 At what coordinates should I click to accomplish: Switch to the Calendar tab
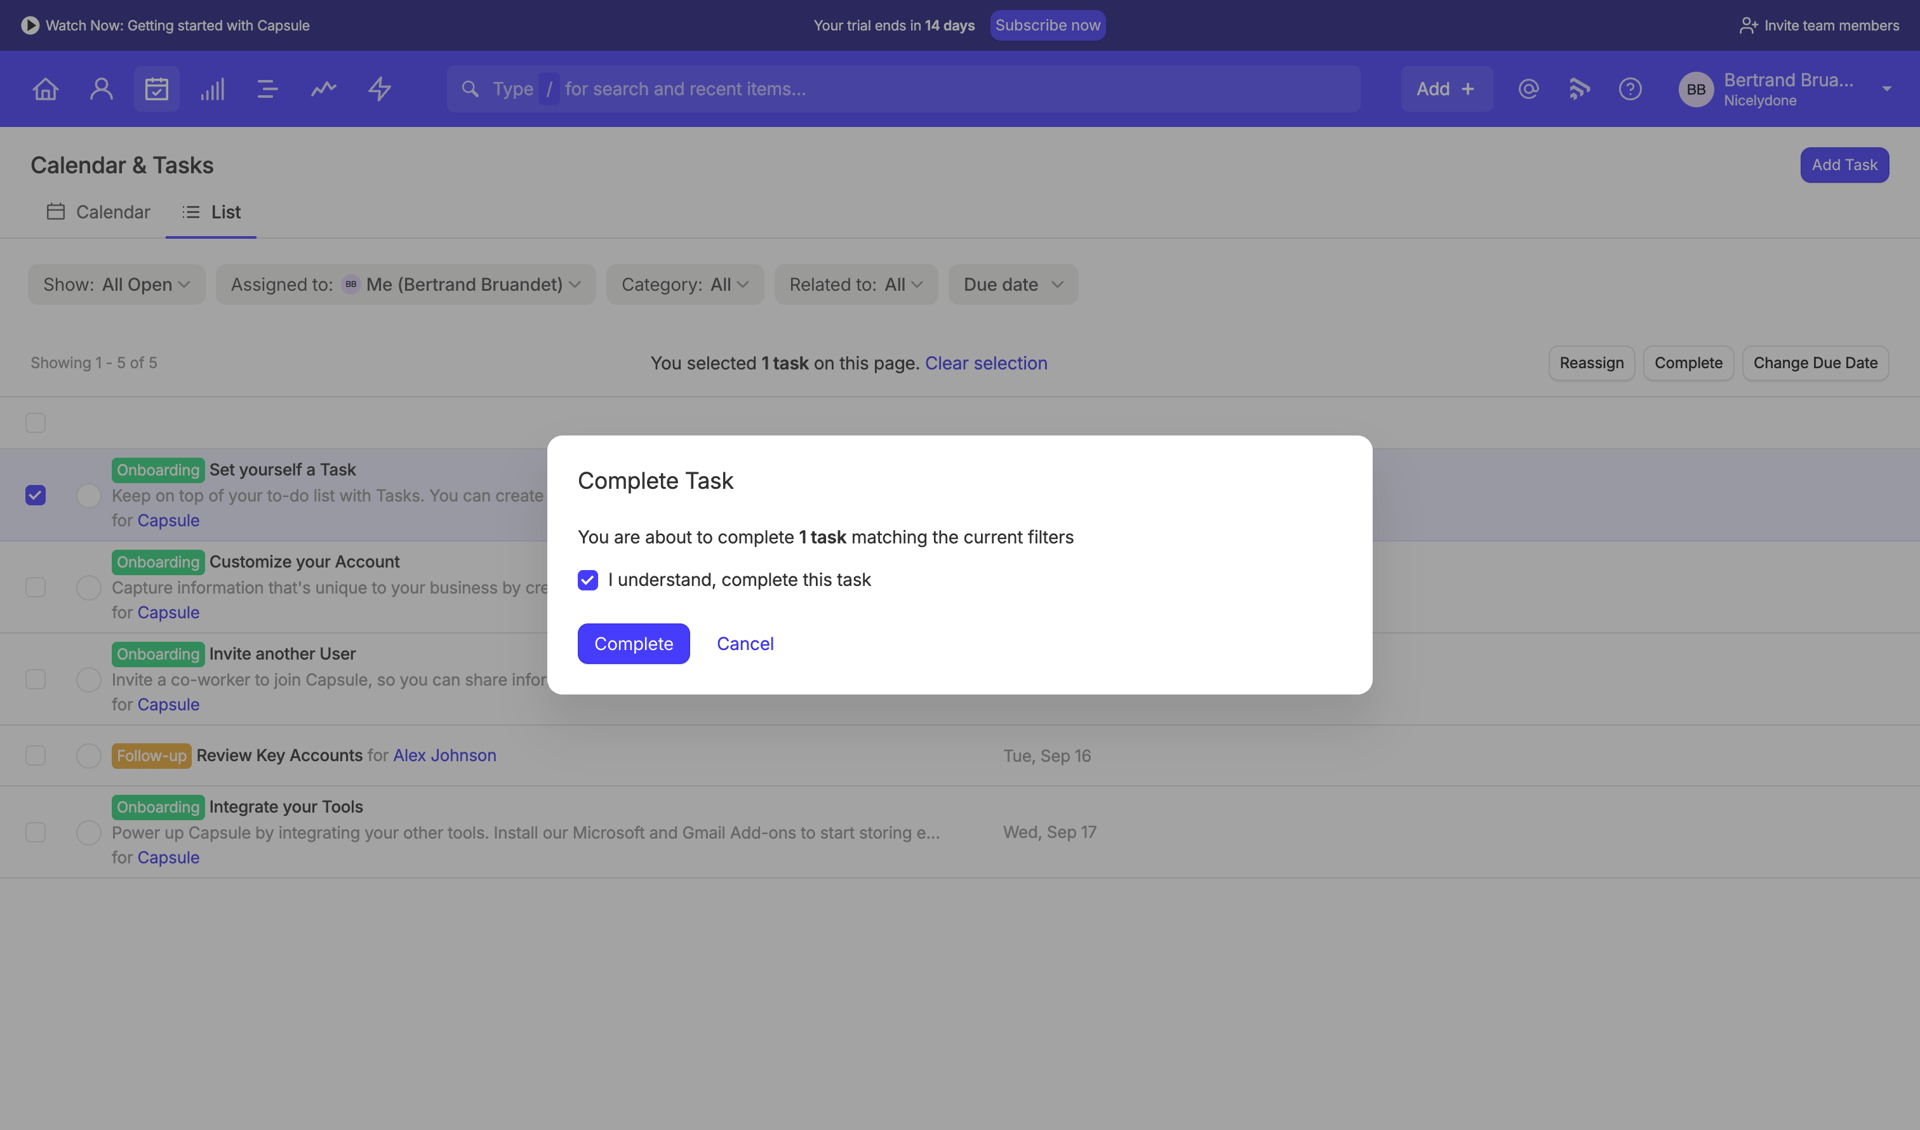pyautogui.click(x=98, y=212)
